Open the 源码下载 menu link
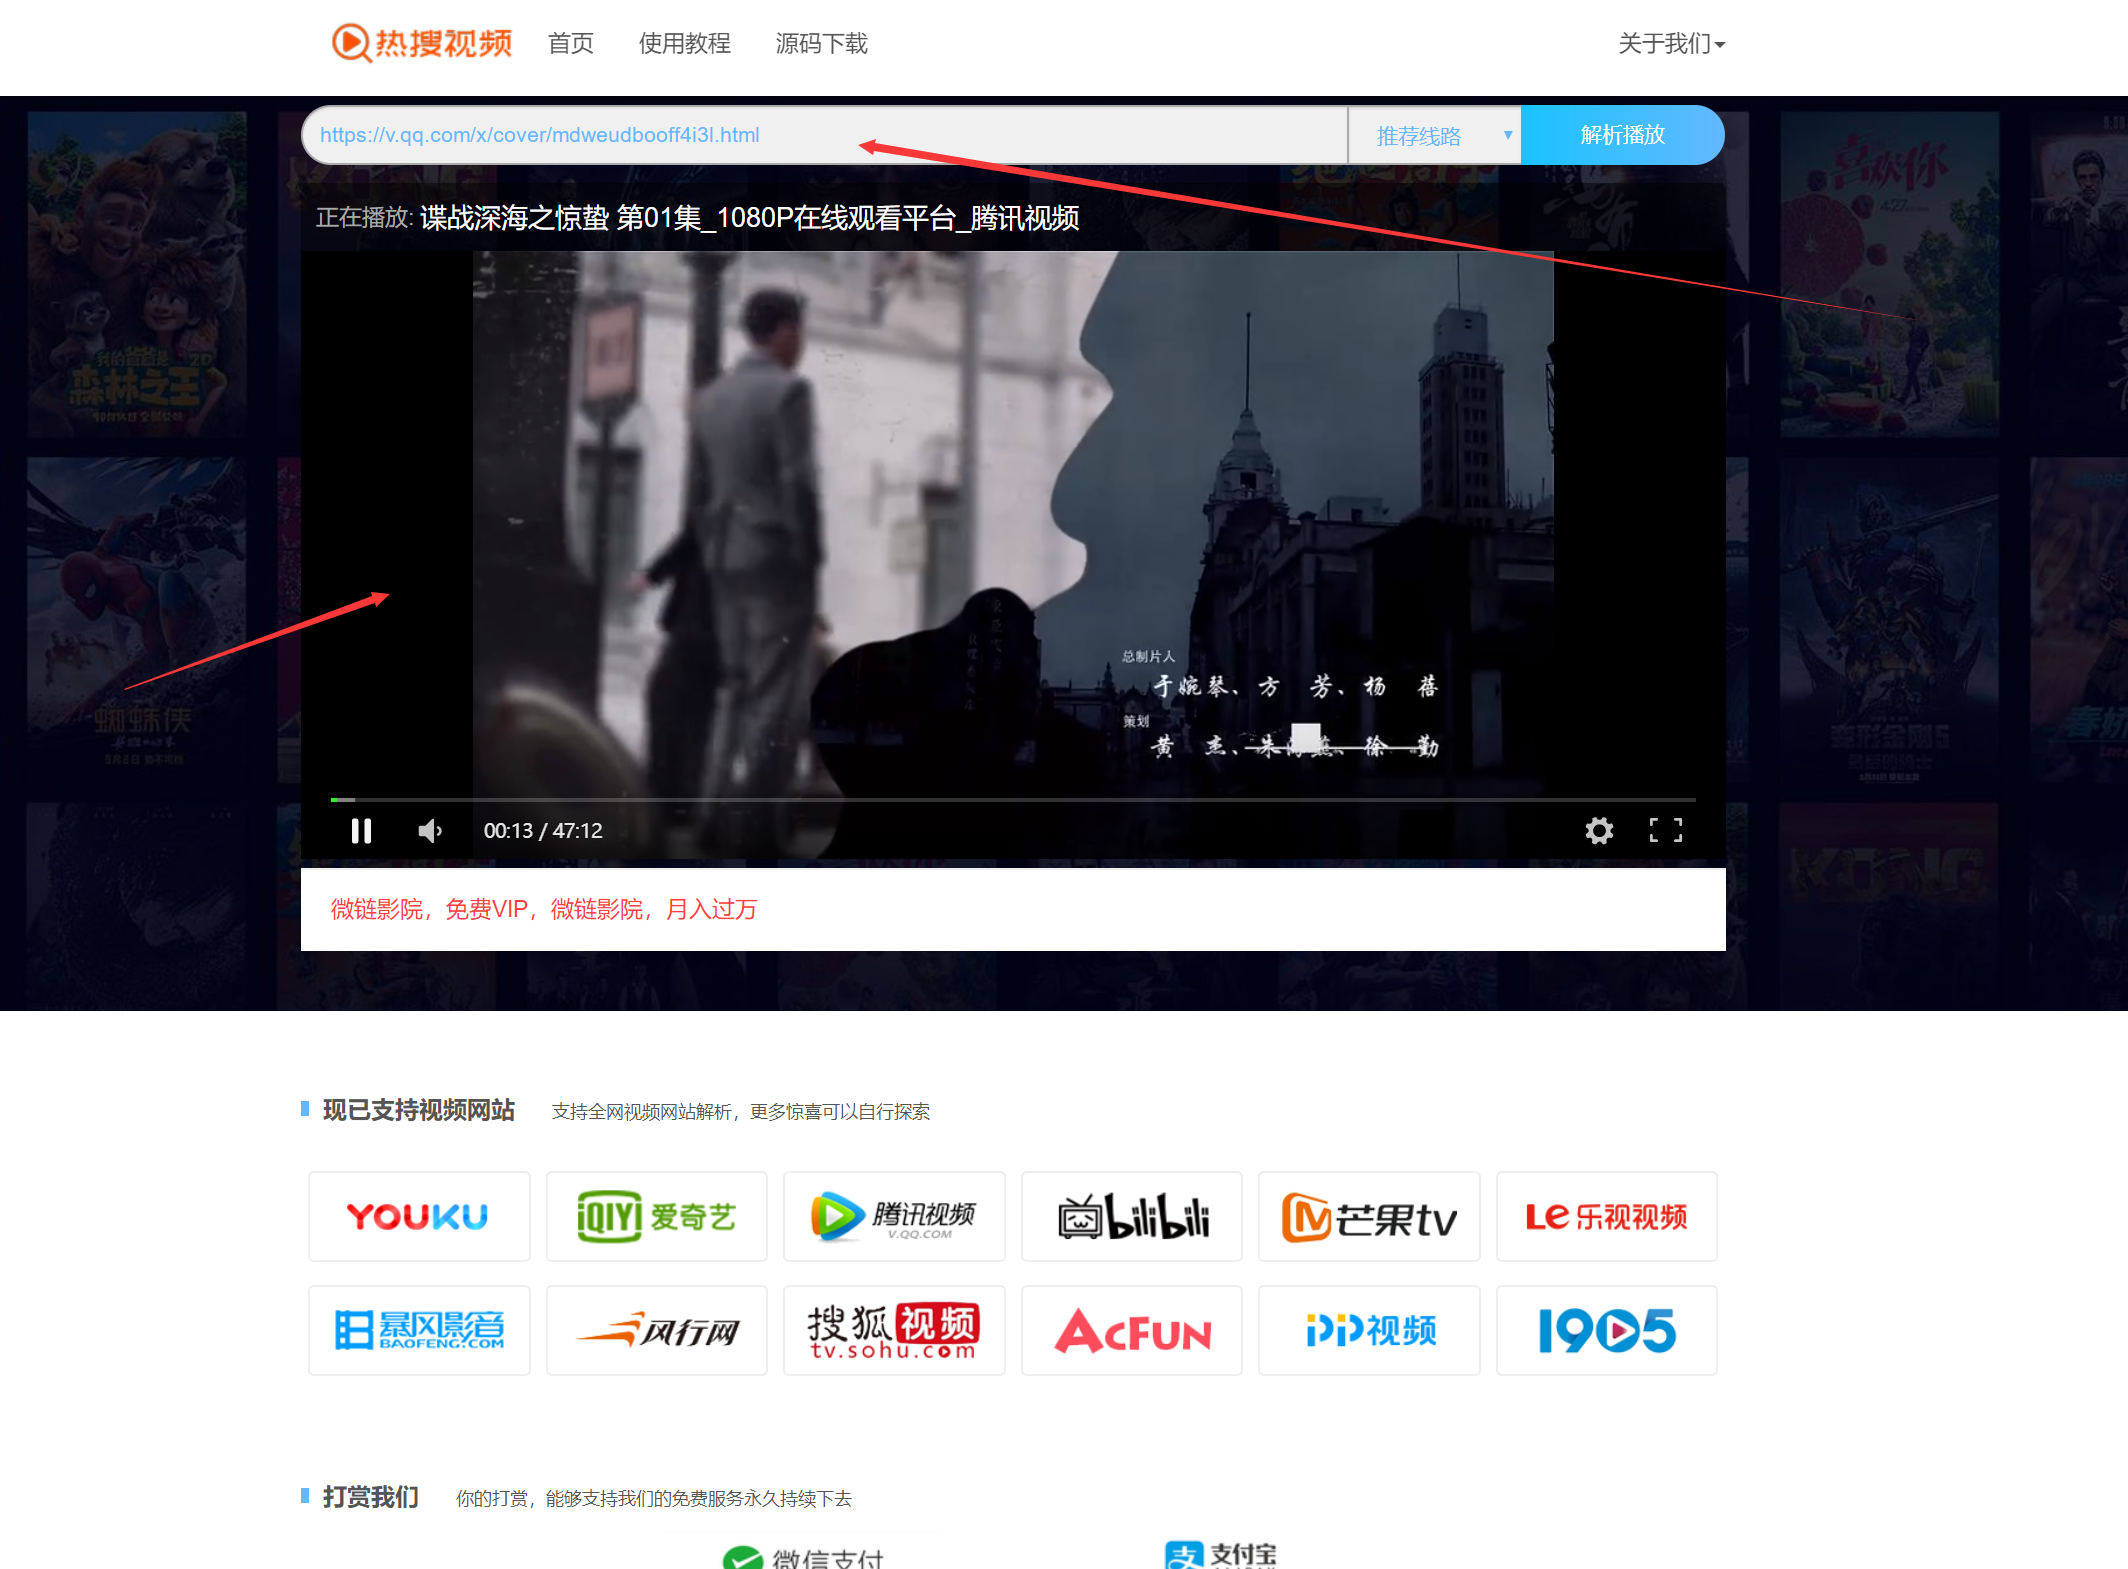Image resolution: width=2128 pixels, height=1569 pixels. (x=821, y=44)
